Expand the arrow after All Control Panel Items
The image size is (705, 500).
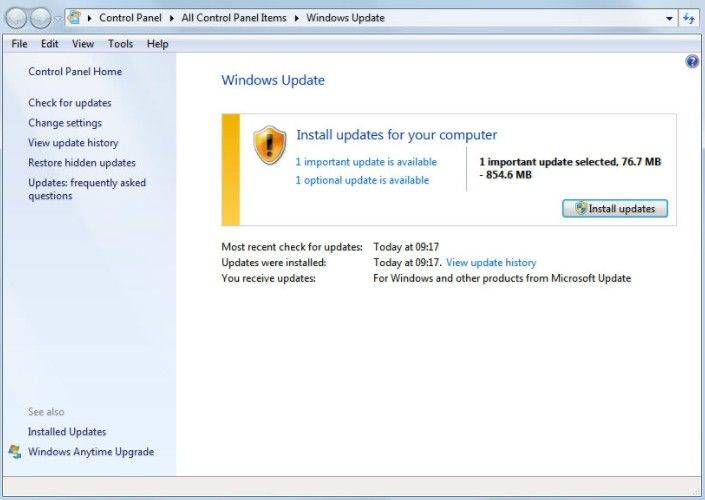tap(297, 18)
